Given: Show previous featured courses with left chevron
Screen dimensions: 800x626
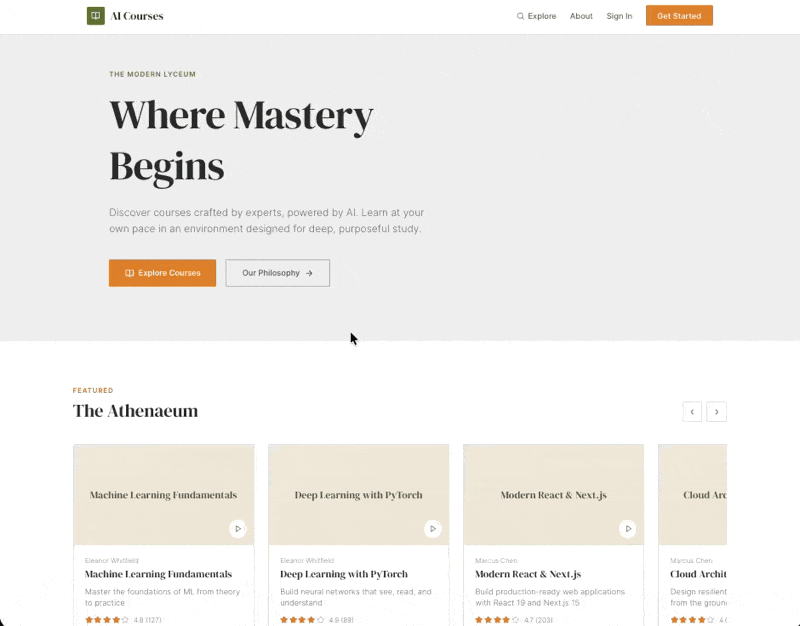Looking at the screenshot, I should (692, 412).
